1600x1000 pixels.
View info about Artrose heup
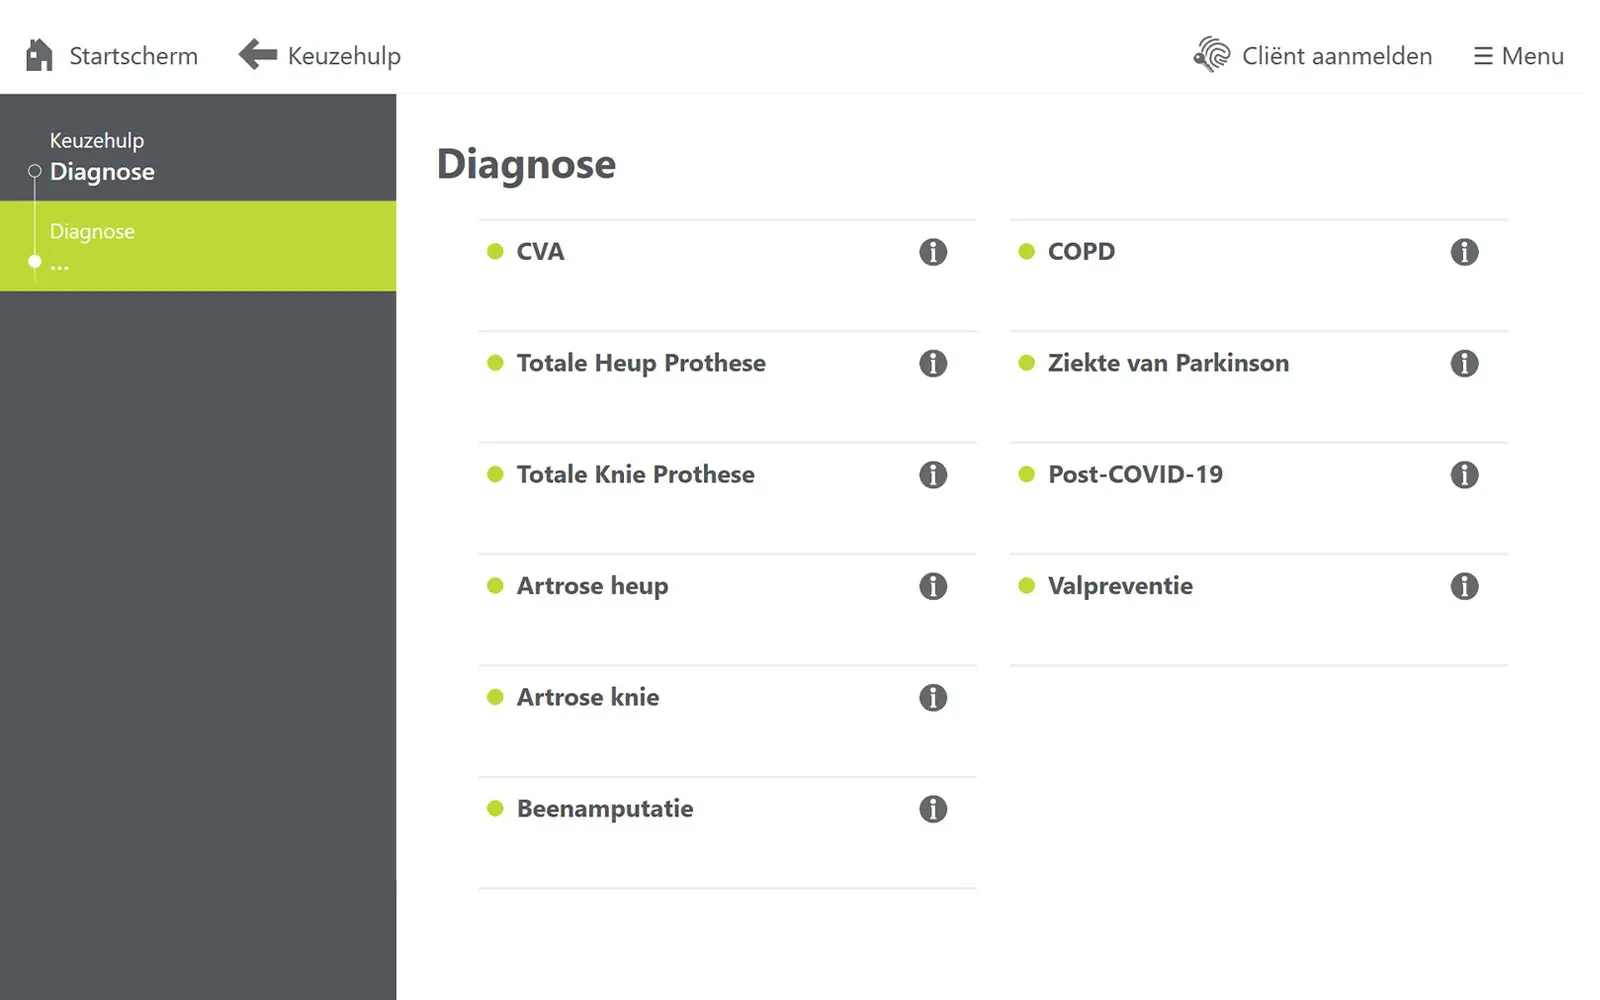pyautogui.click(x=933, y=586)
